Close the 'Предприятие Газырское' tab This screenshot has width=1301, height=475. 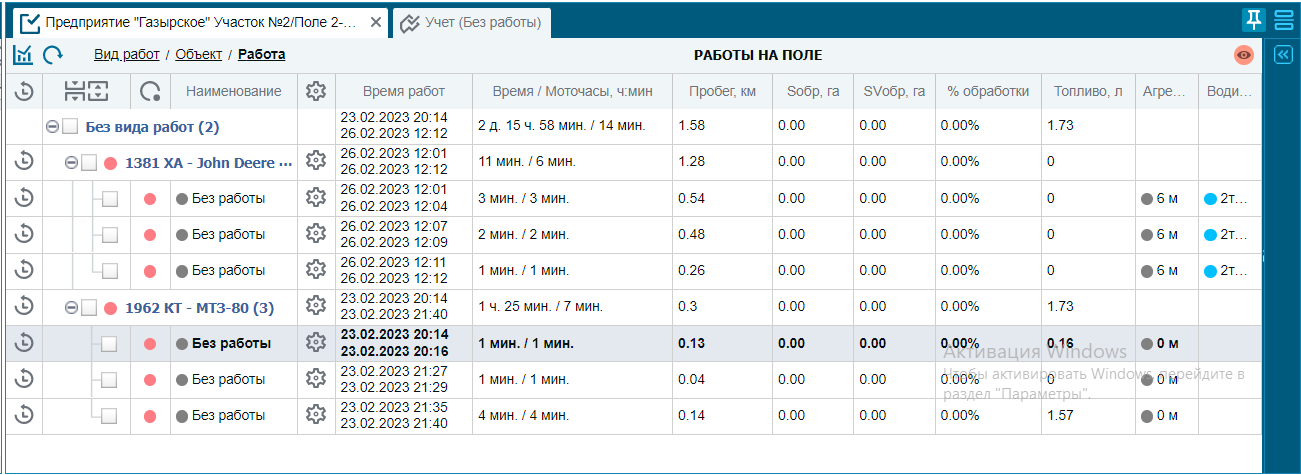(x=375, y=22)
